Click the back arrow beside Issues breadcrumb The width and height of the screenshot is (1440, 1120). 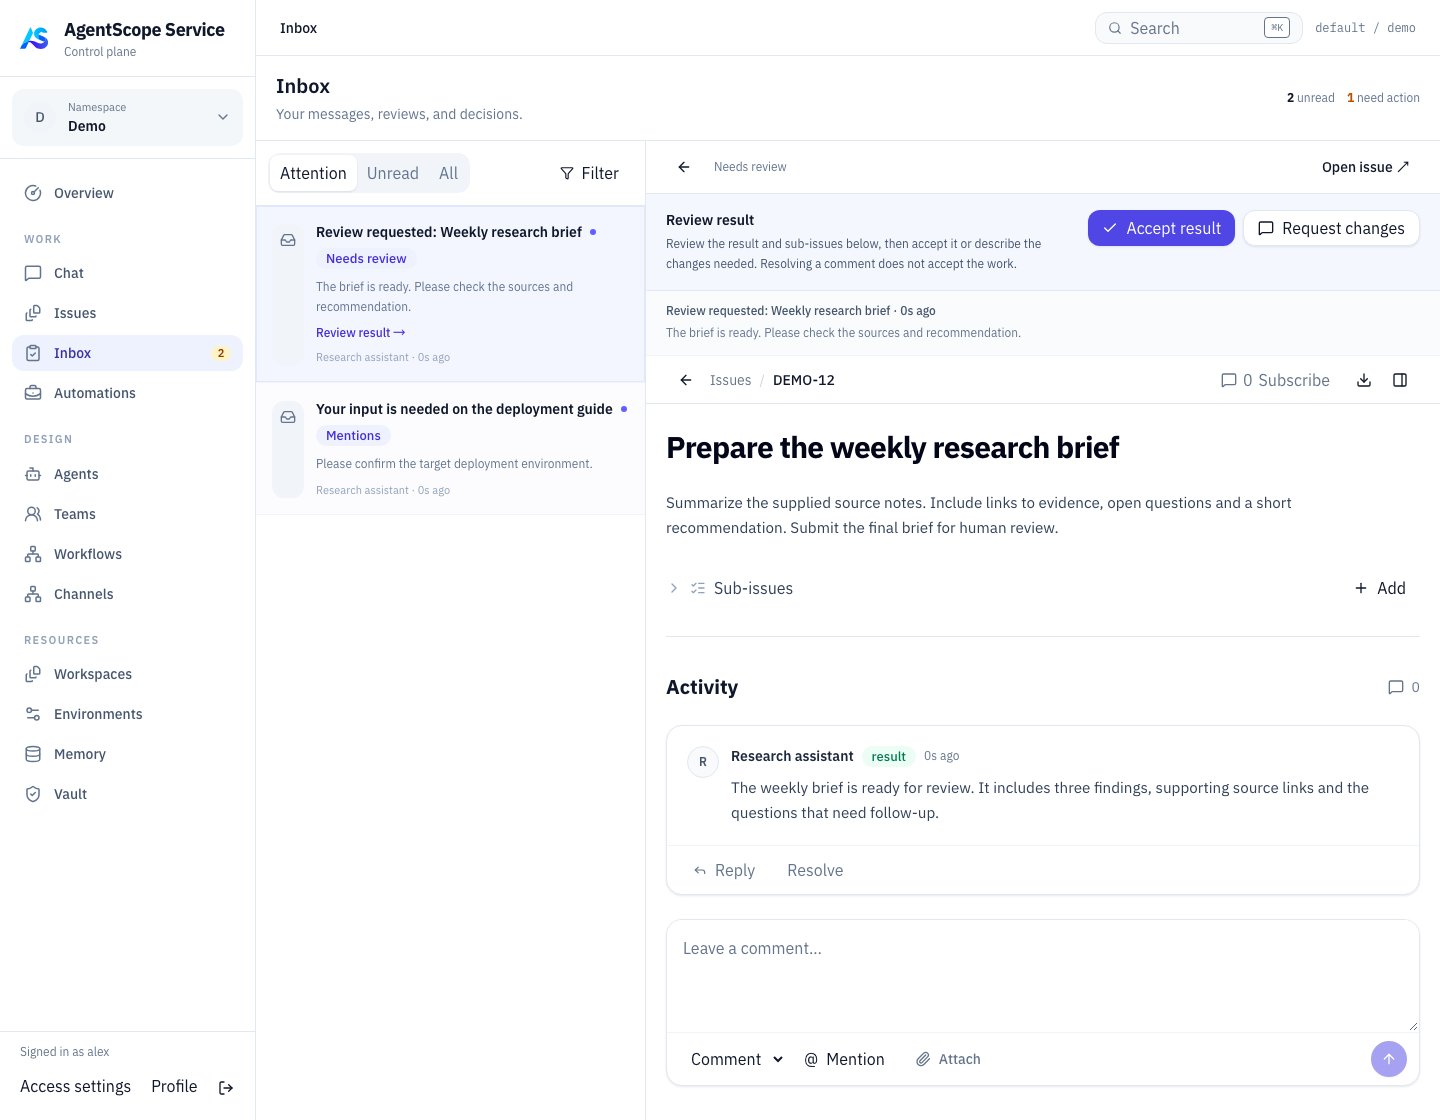pyautogui.click(x=686, y=380)
